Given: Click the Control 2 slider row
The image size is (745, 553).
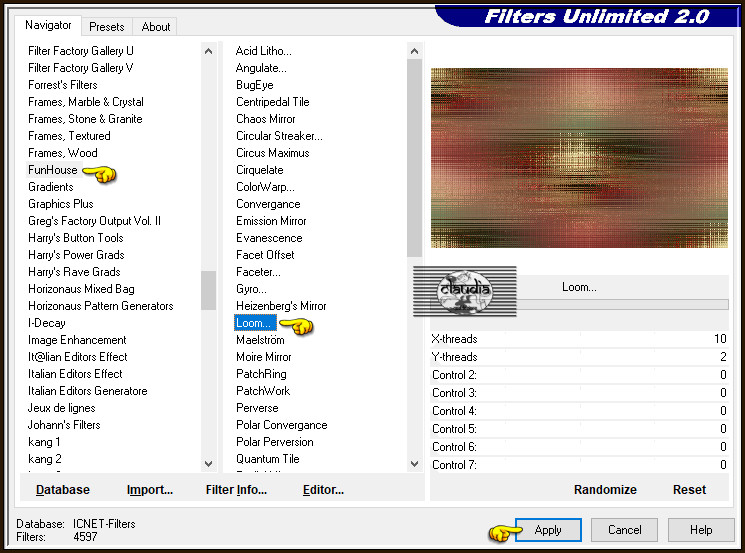Looking at the screenshot, I should [579, 375].
